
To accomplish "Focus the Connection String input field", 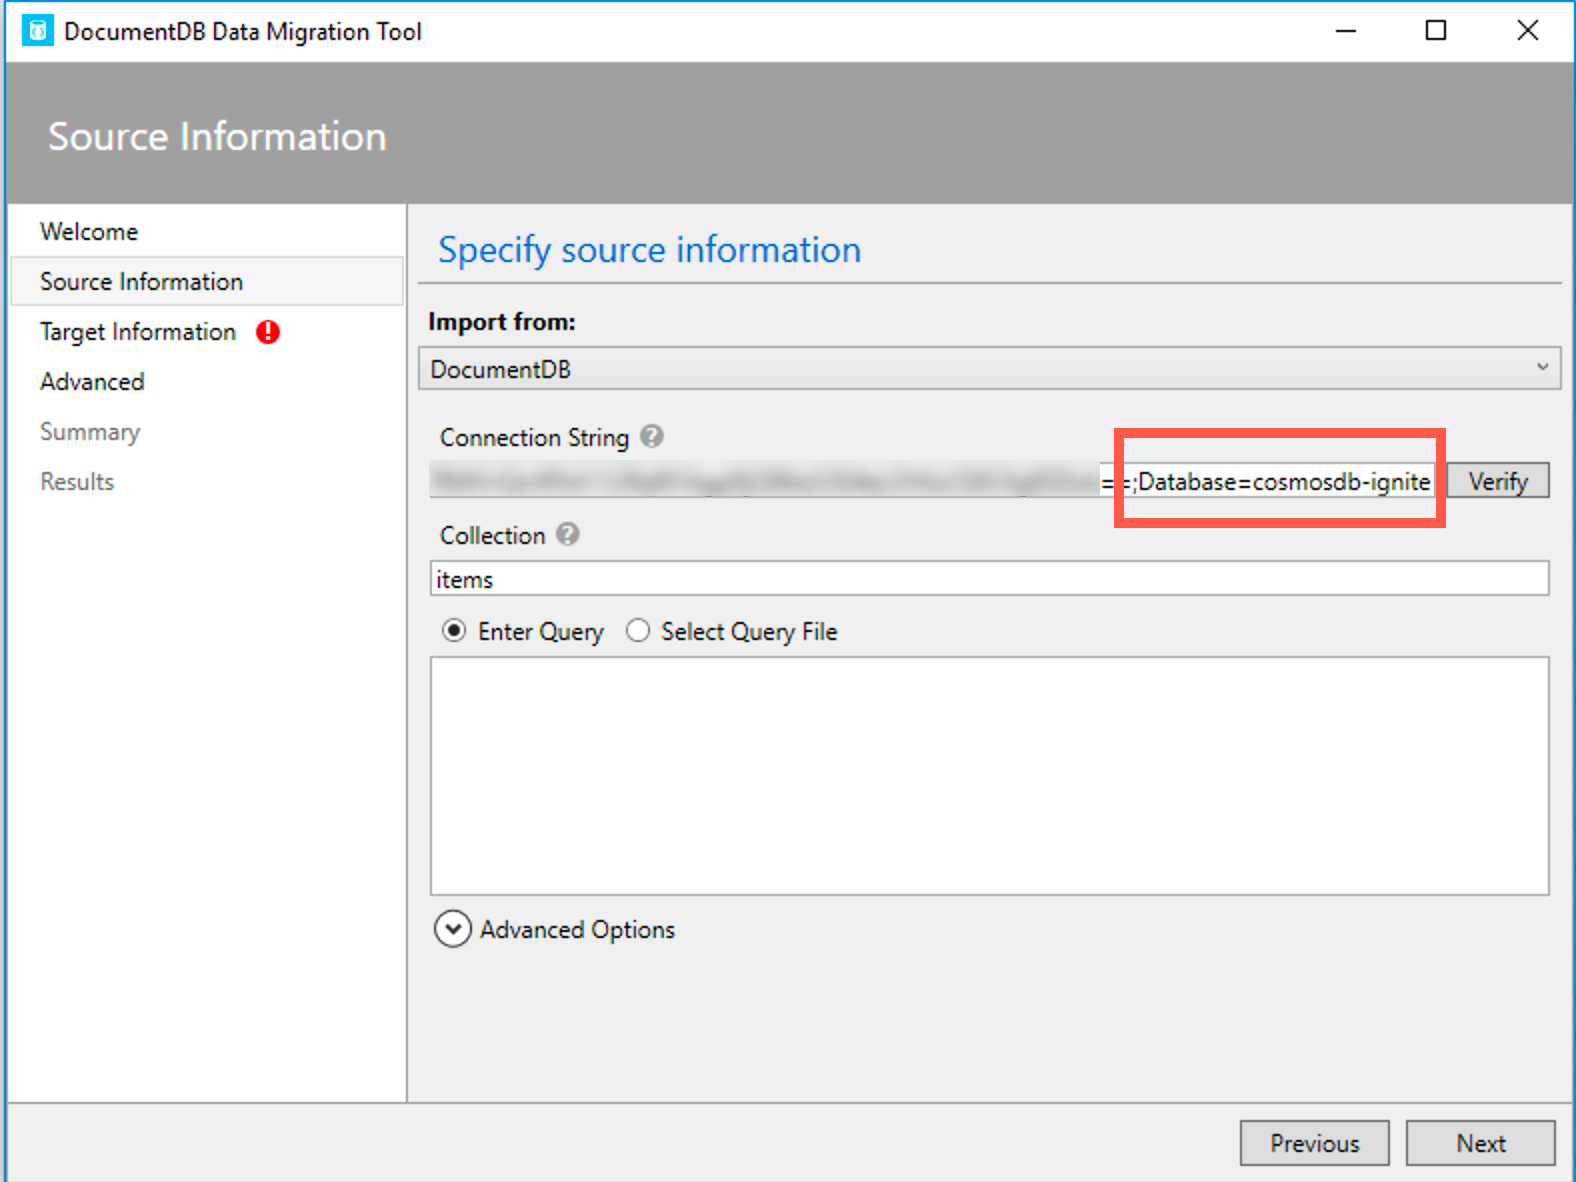I will coord(935,481).
